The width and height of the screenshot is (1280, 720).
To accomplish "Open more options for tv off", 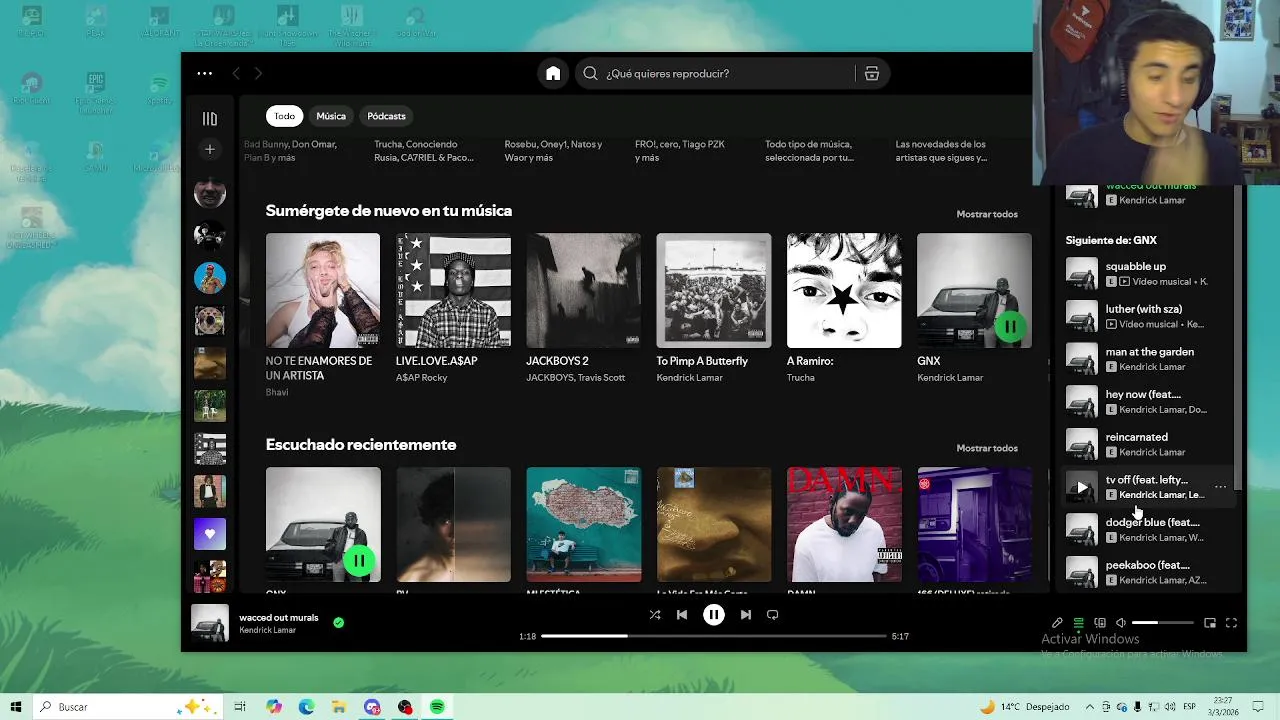I will [x=1220, y=487].
